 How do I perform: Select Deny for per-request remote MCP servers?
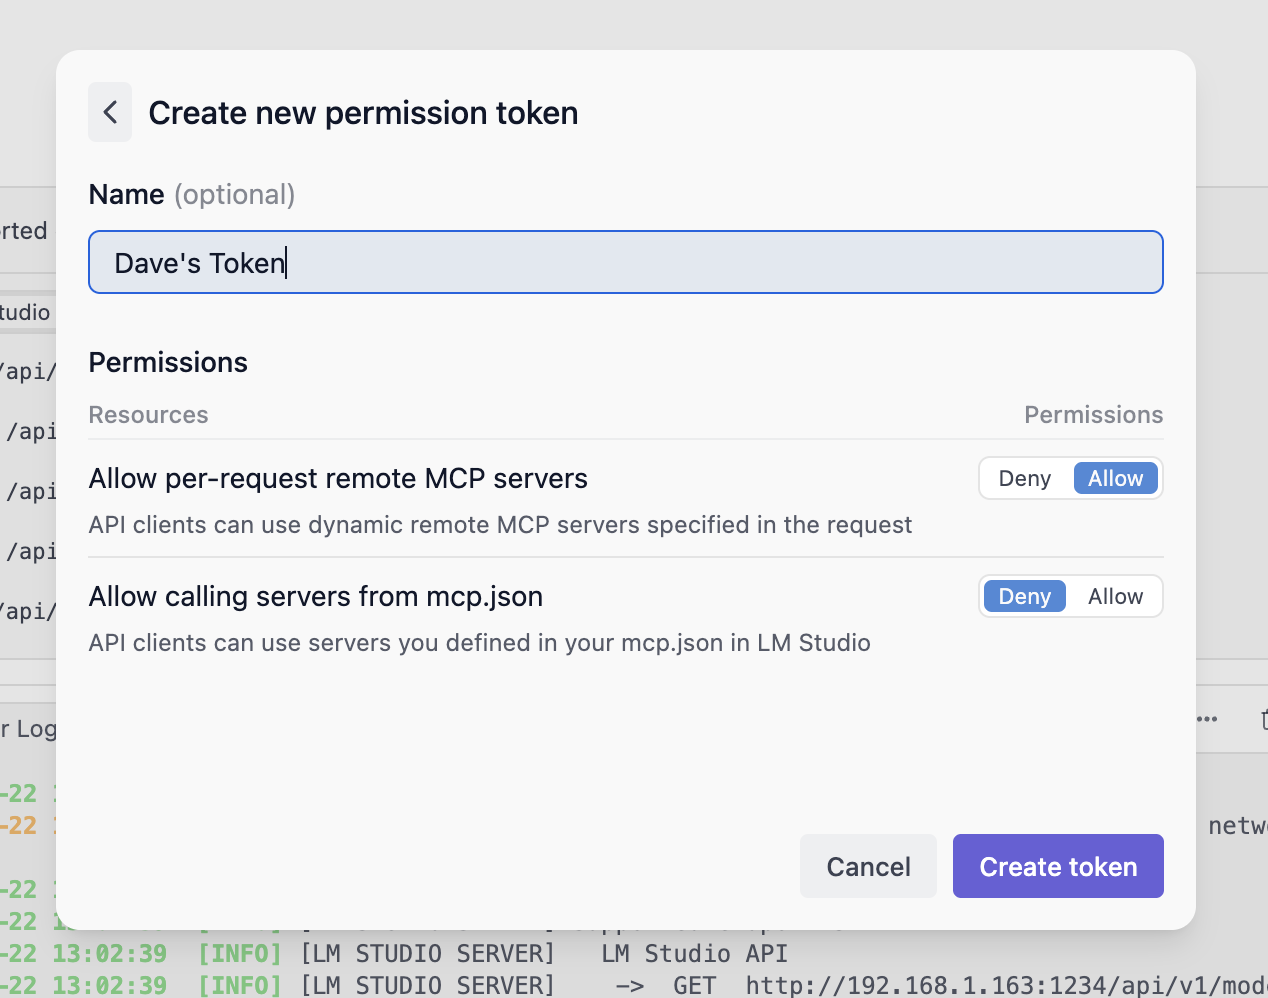tap(1024, 479)
